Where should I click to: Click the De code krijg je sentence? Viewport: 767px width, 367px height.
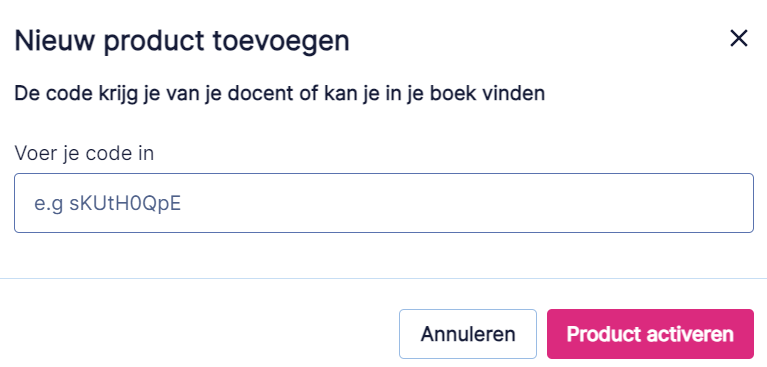[280, 93]
